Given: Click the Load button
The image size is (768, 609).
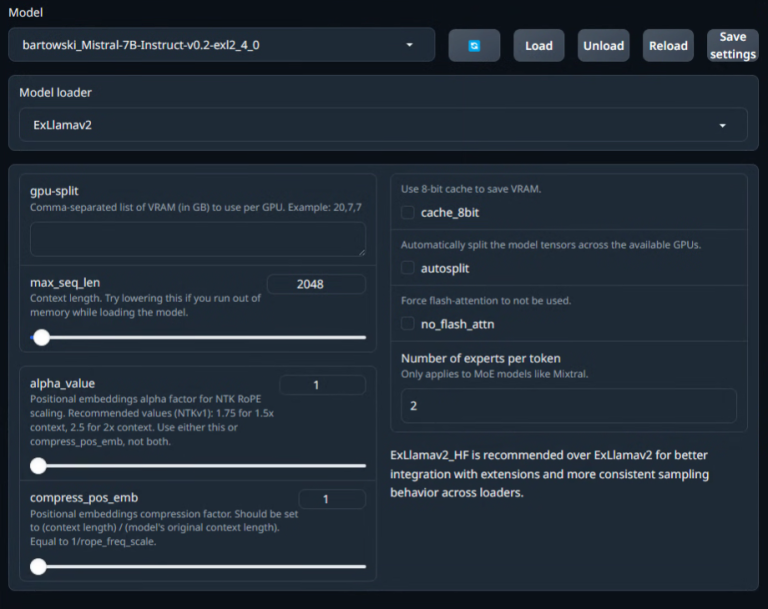Looking at the screenshot, I should tap(539, 46).
